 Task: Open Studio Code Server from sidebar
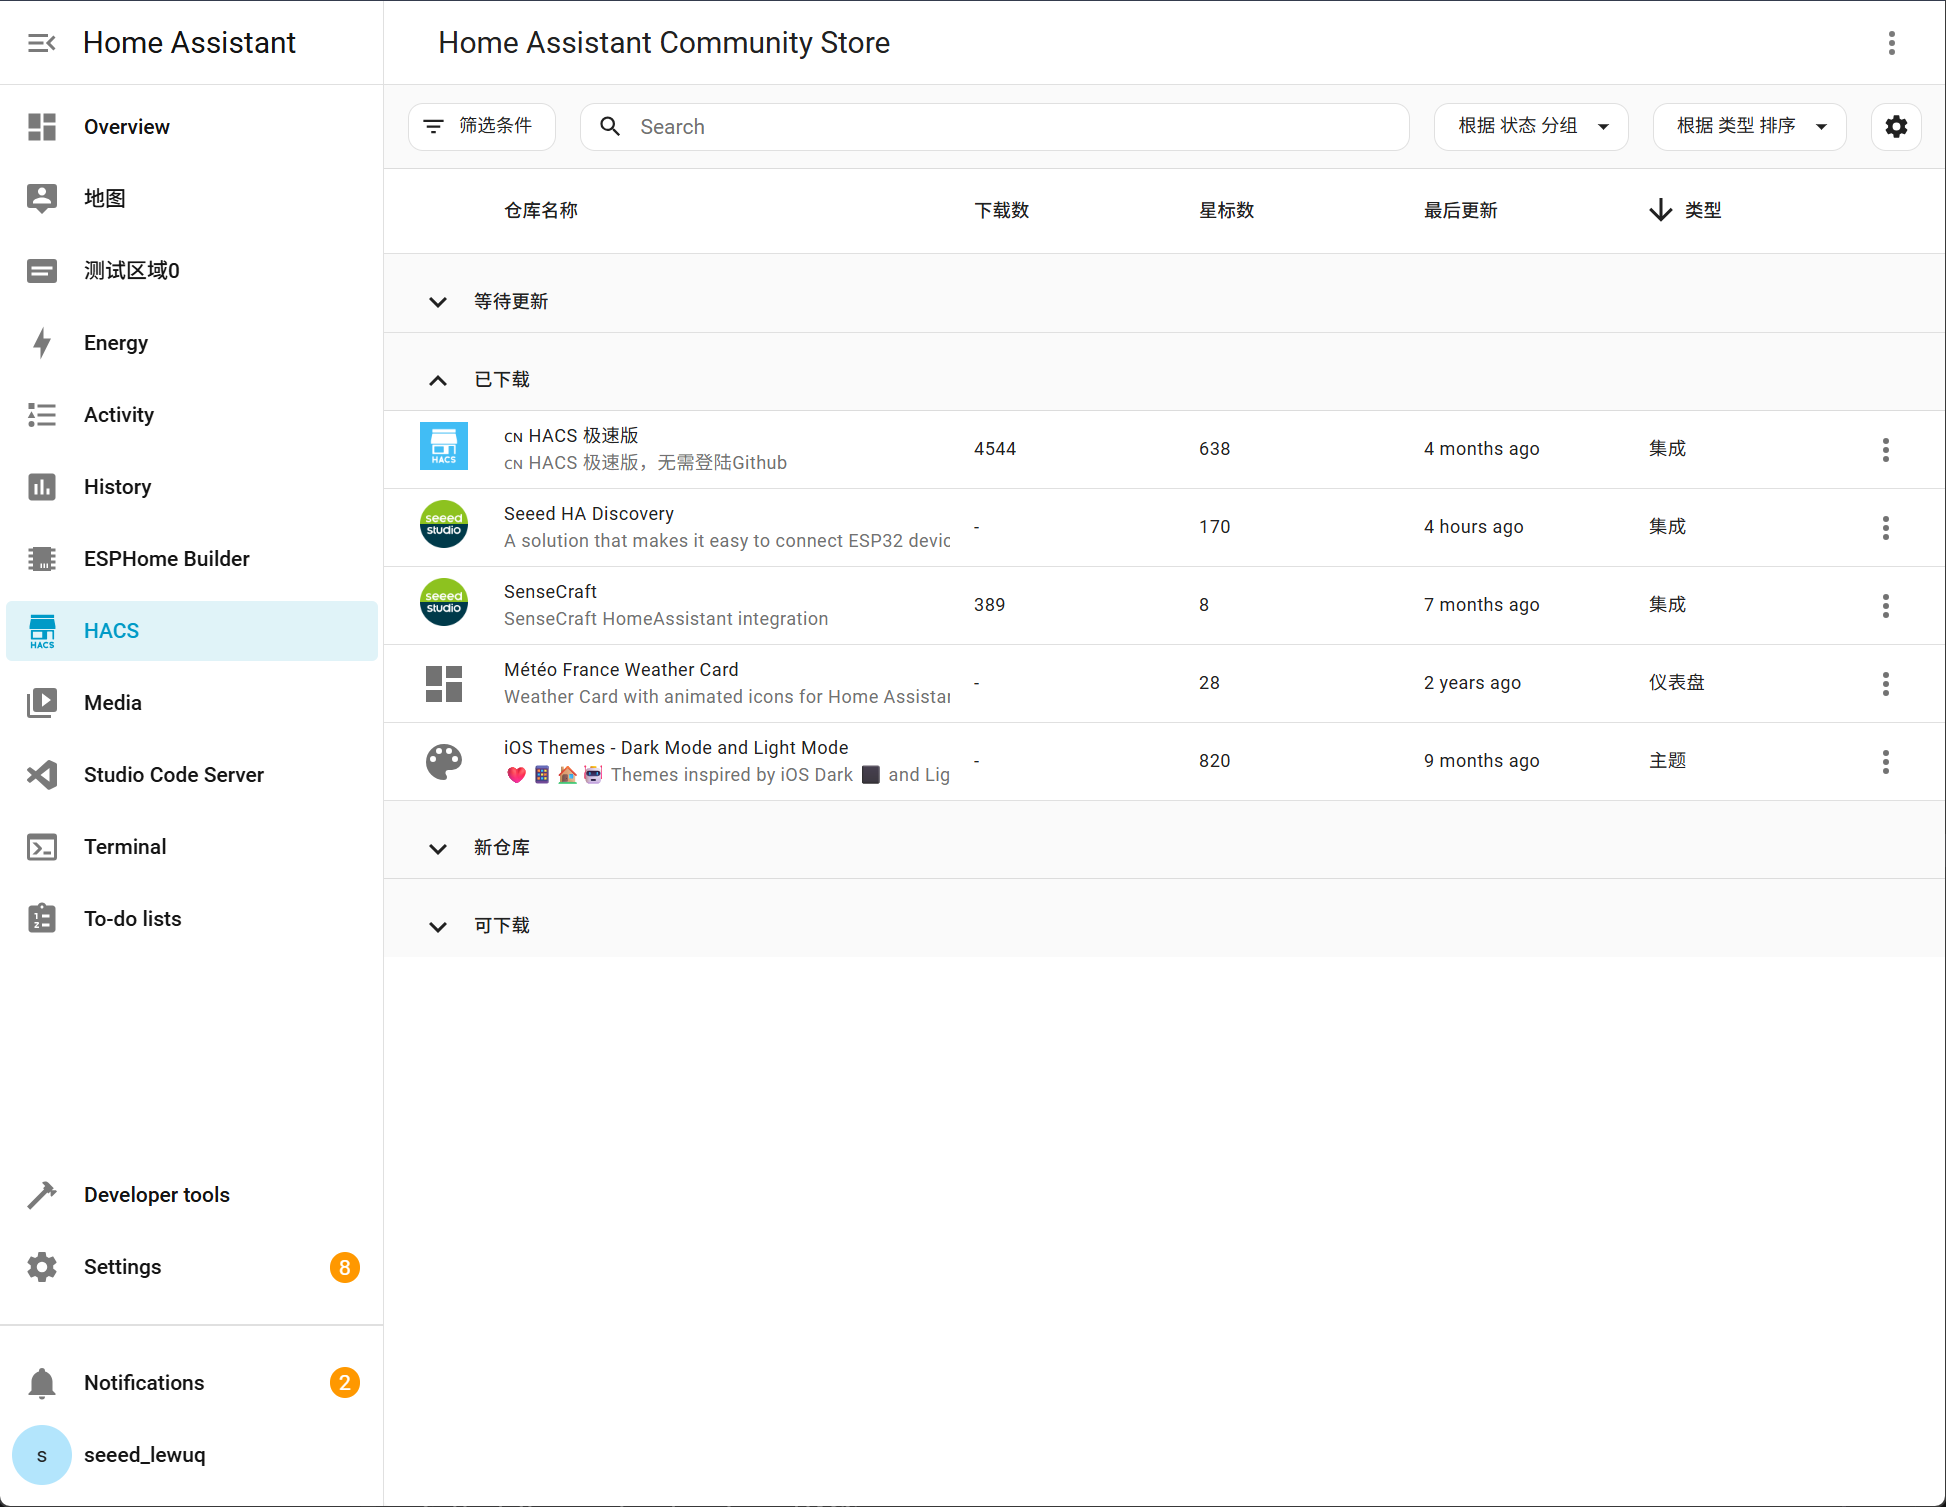coord(173,775)
